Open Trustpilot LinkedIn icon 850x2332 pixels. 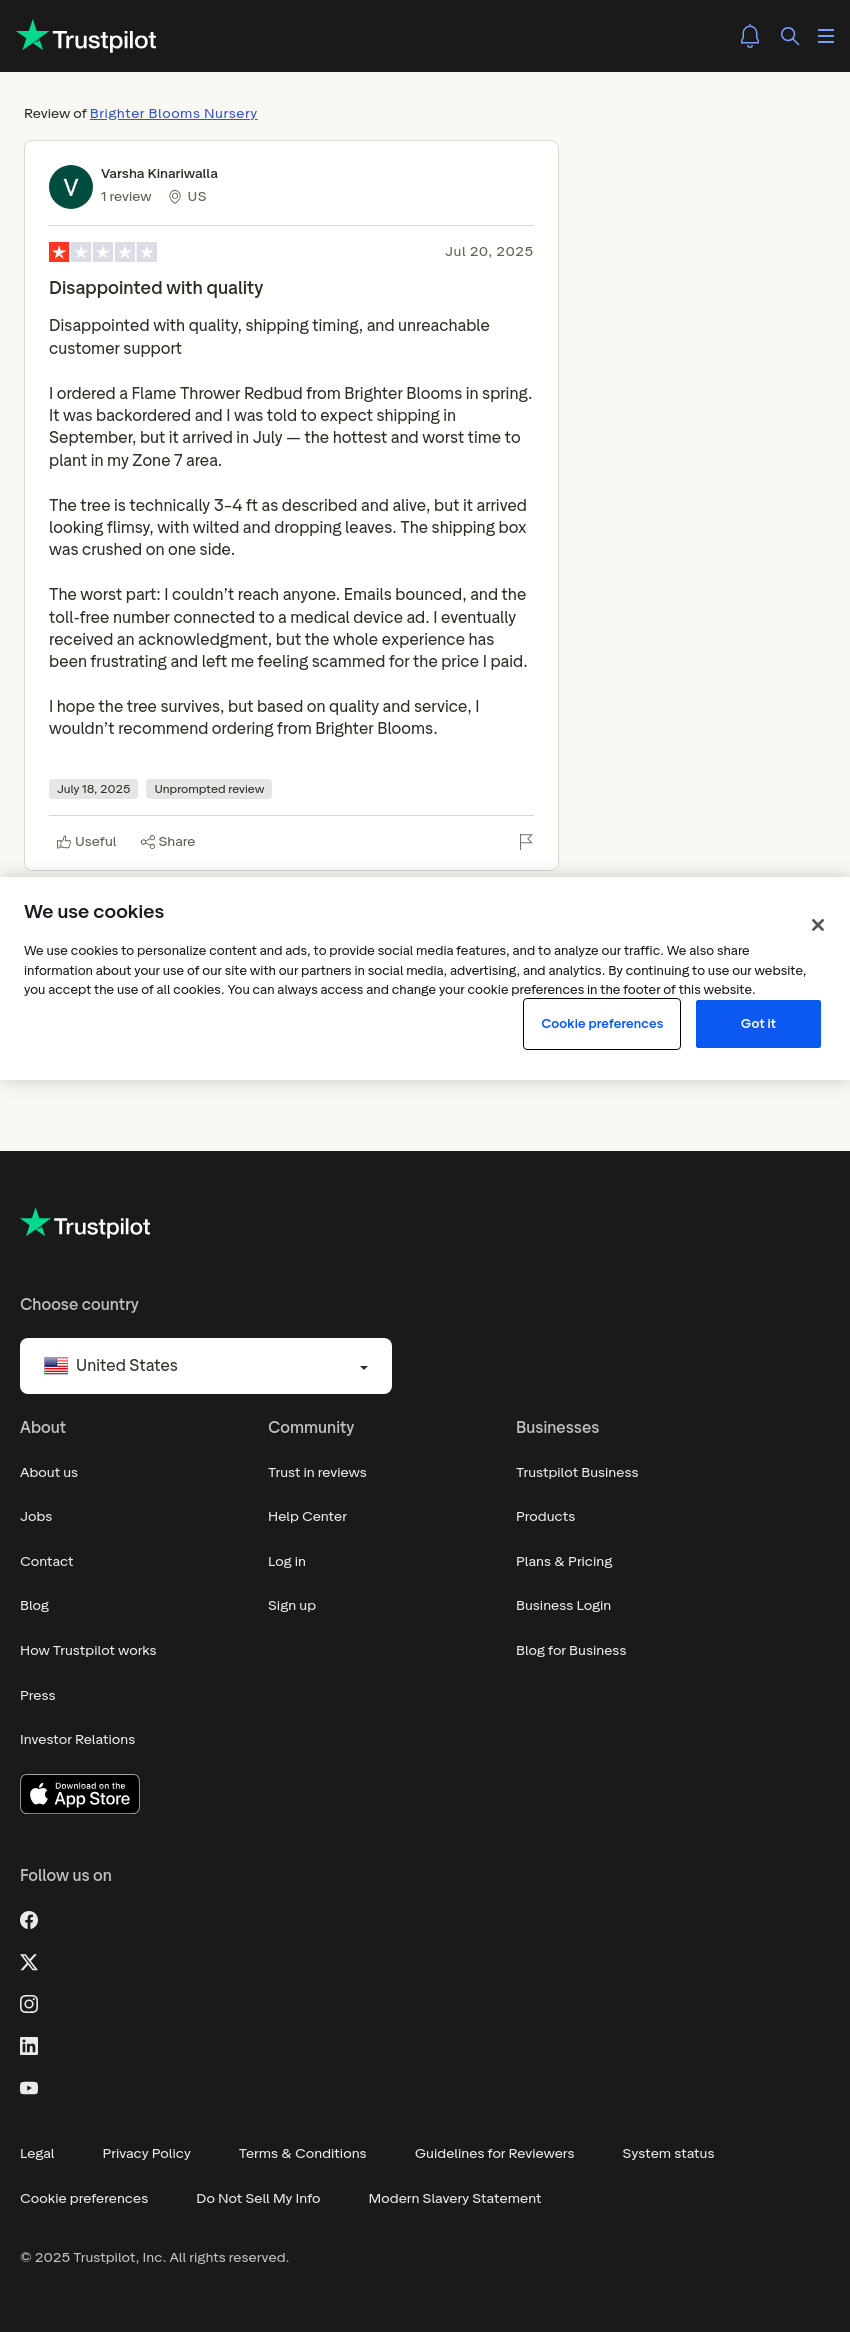pyautogui.click(x=29, y=2046)
